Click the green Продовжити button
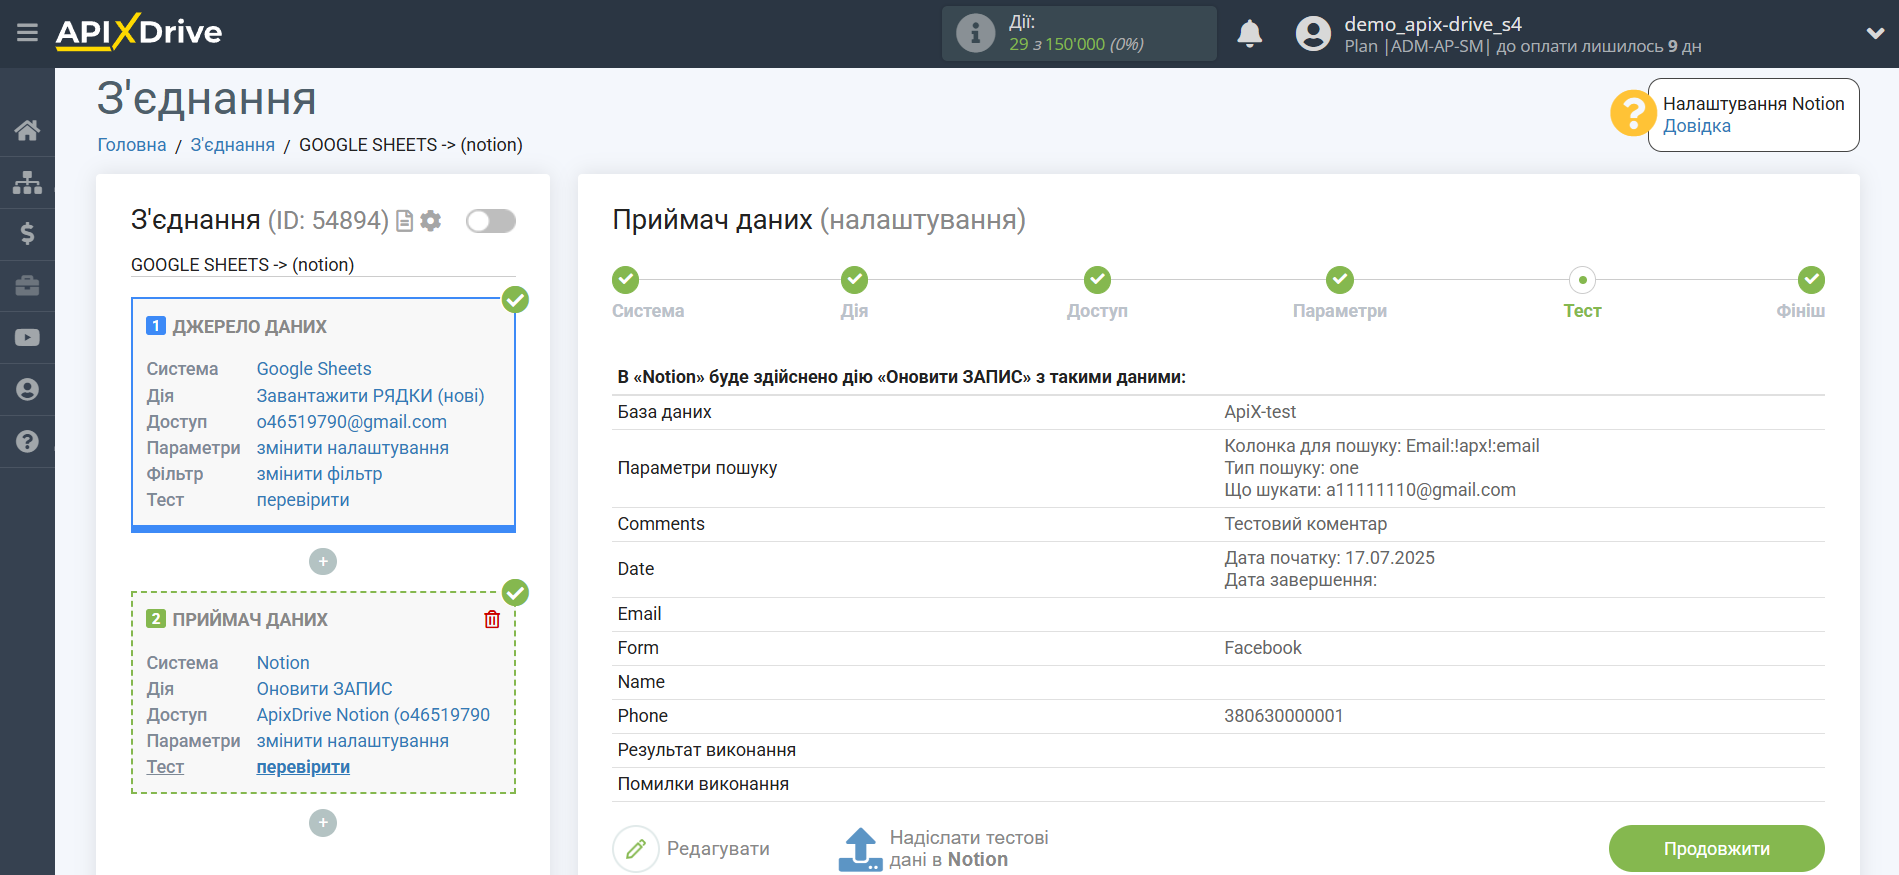Screen dimensions: 1899x875 click(1716, 849)
